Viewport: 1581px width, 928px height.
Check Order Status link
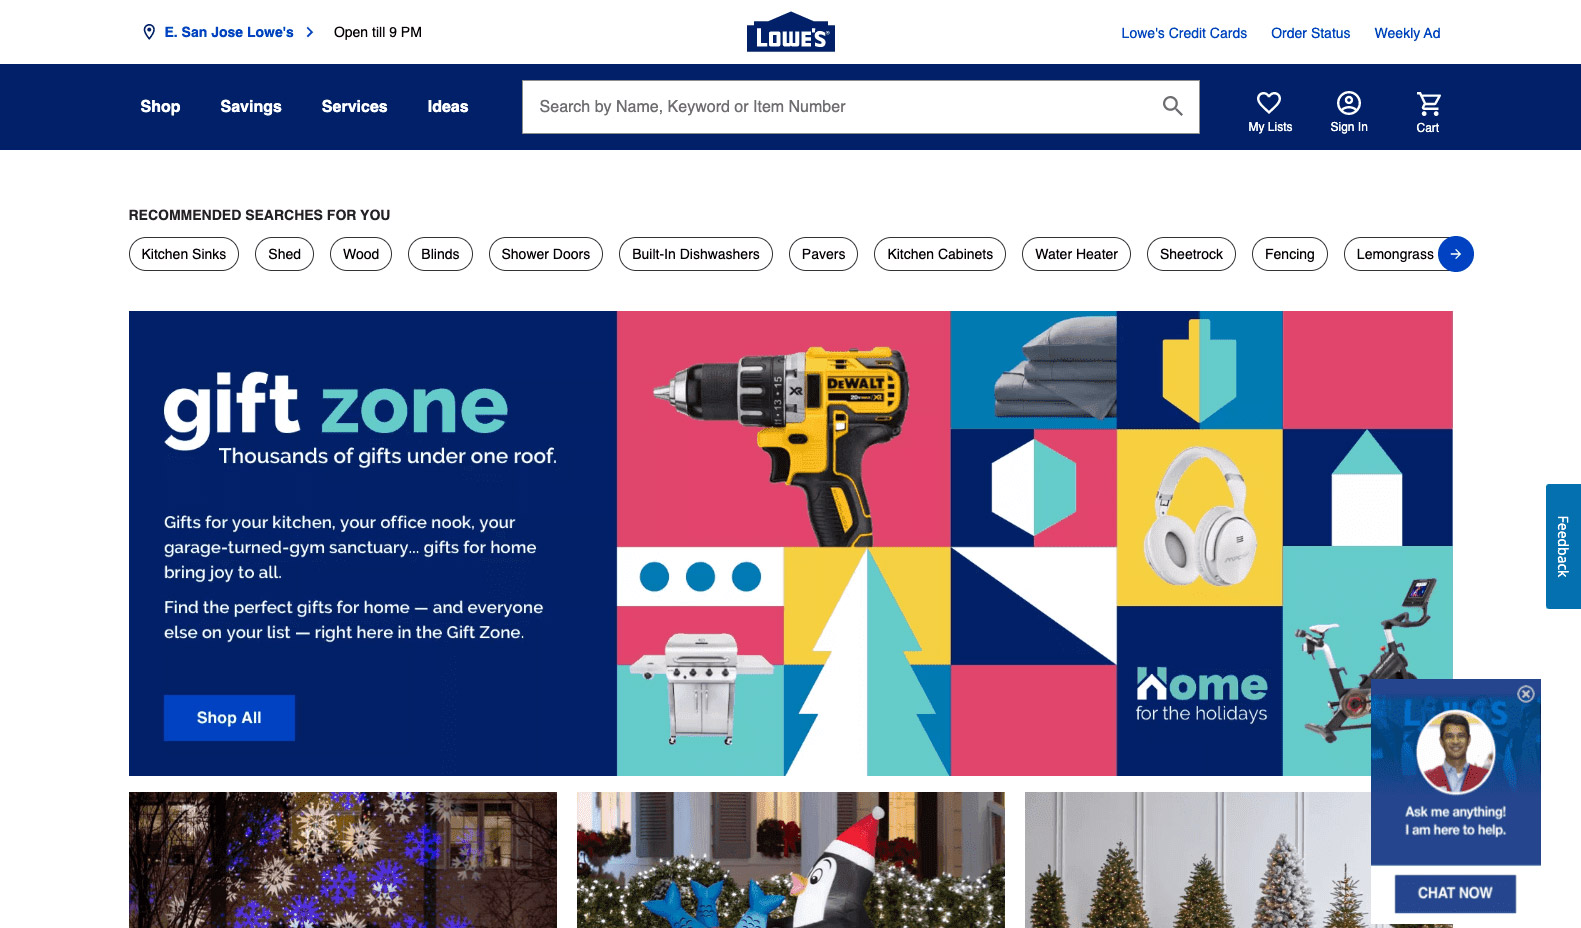[1310, 33]
